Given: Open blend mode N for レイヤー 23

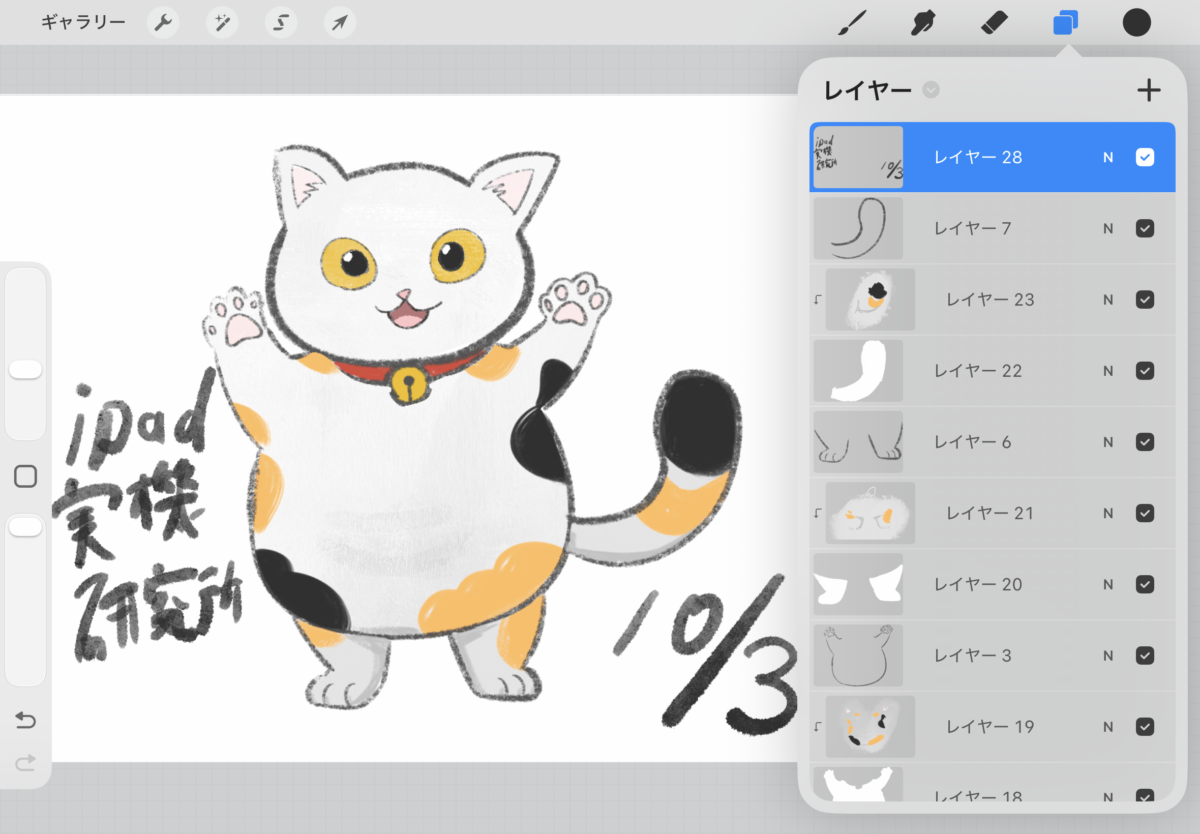Looking at the screenshot, I should [1108, 299].
